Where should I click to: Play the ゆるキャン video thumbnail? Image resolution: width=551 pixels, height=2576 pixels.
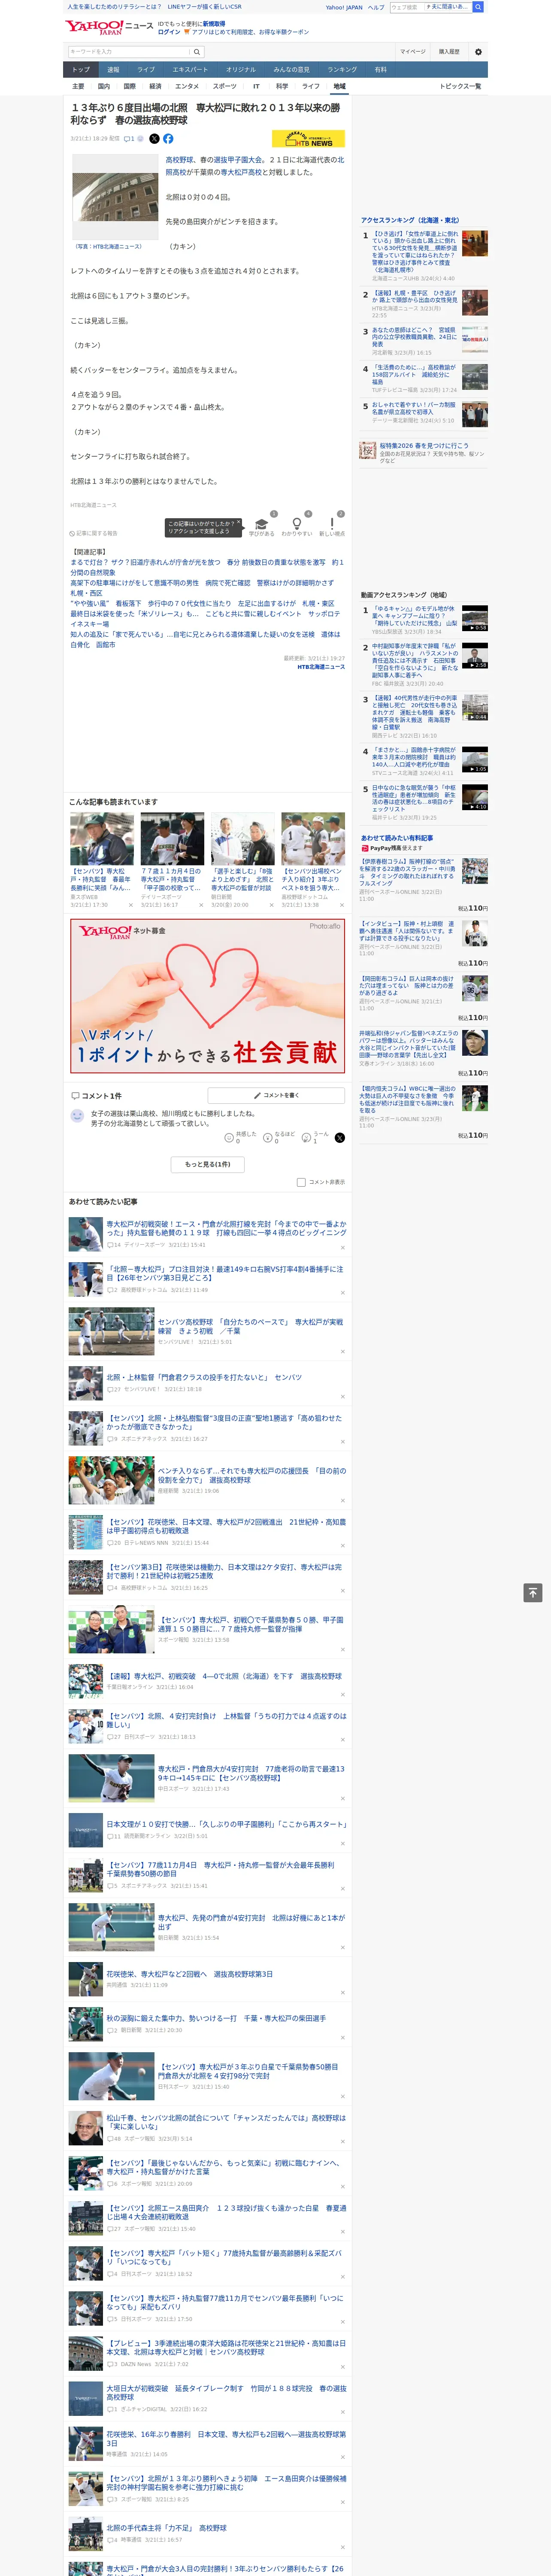pos(475,618)
